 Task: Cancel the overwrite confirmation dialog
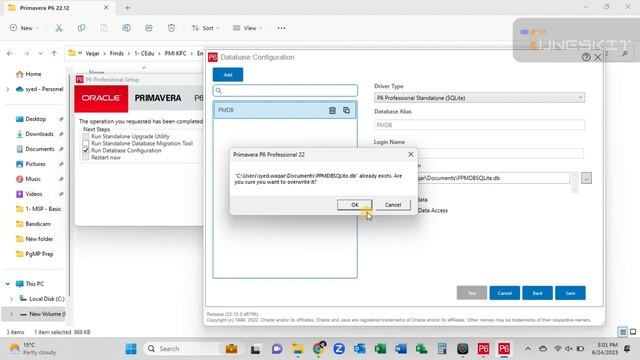coord(393,205)
